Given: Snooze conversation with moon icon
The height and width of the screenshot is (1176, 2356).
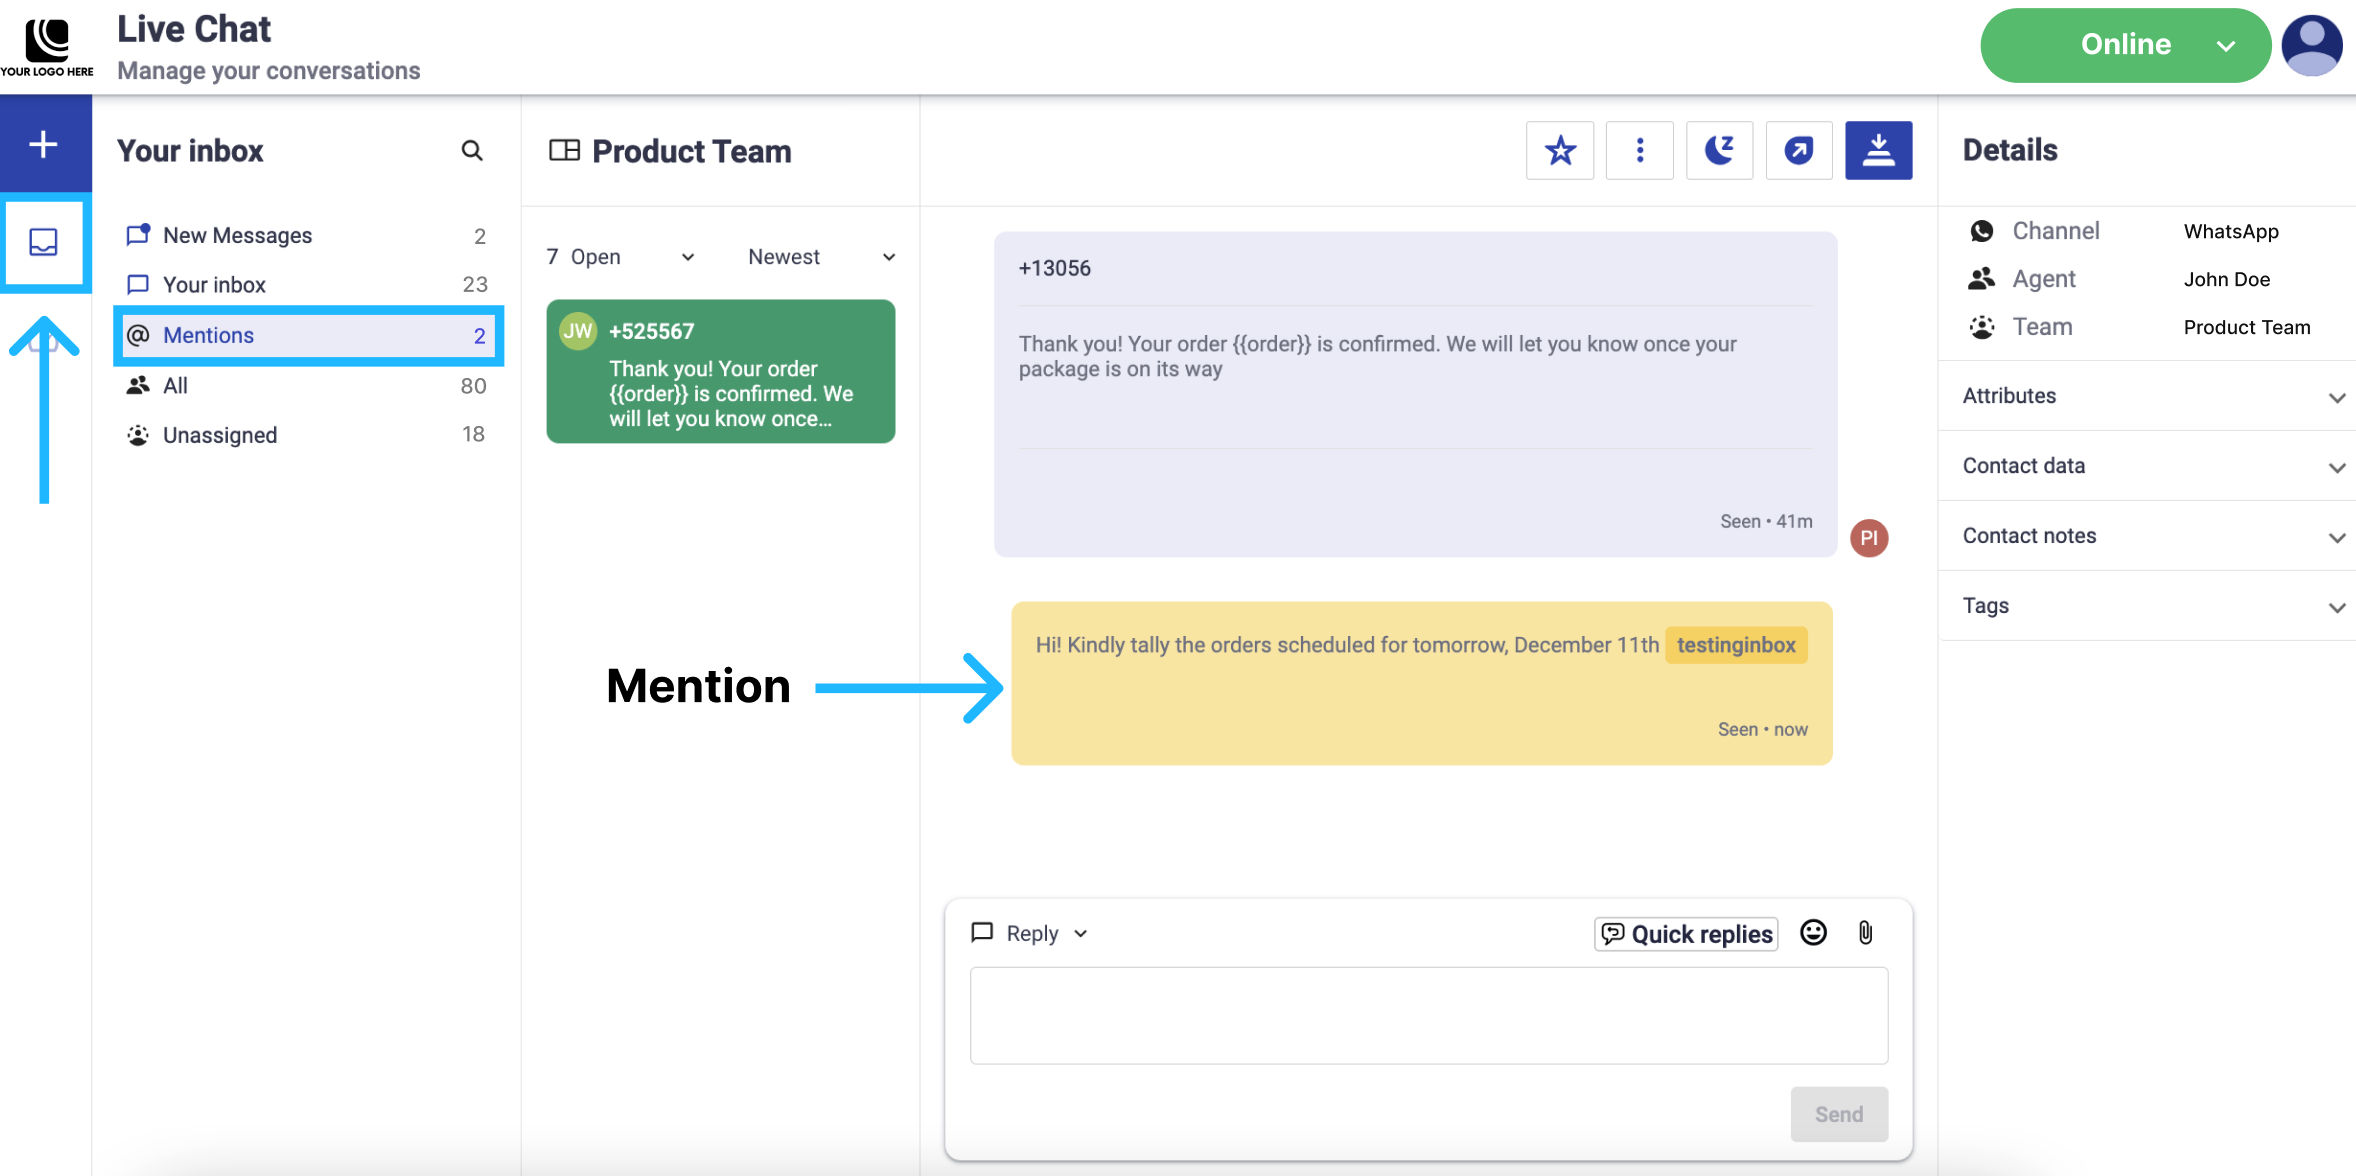Looking at the screenshot, I should point(1719,150).
